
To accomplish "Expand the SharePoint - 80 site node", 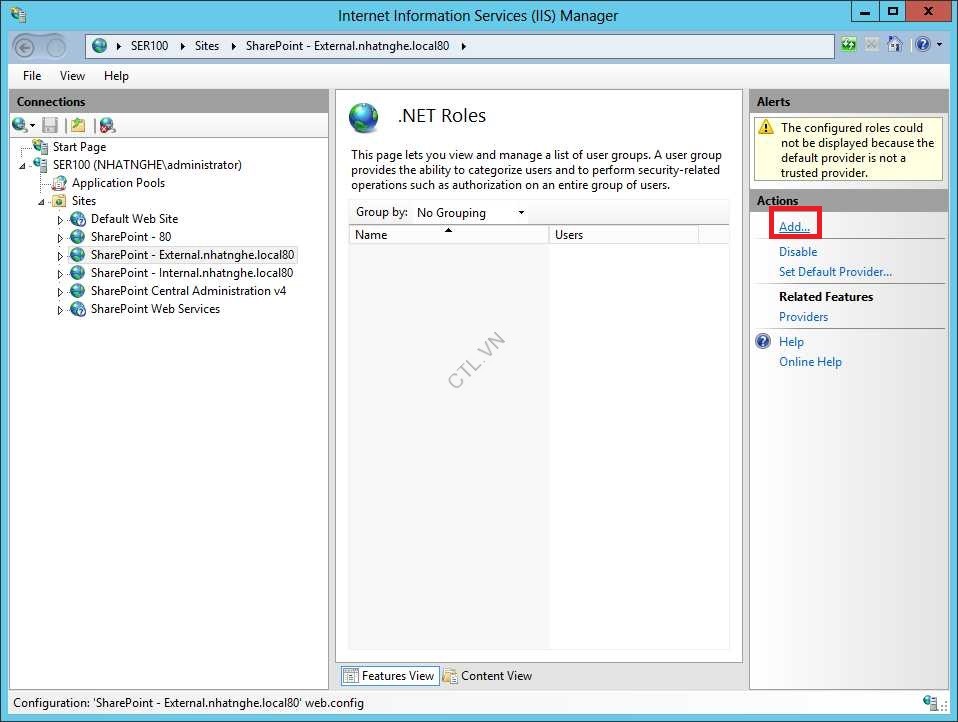I will pos(60,237).
